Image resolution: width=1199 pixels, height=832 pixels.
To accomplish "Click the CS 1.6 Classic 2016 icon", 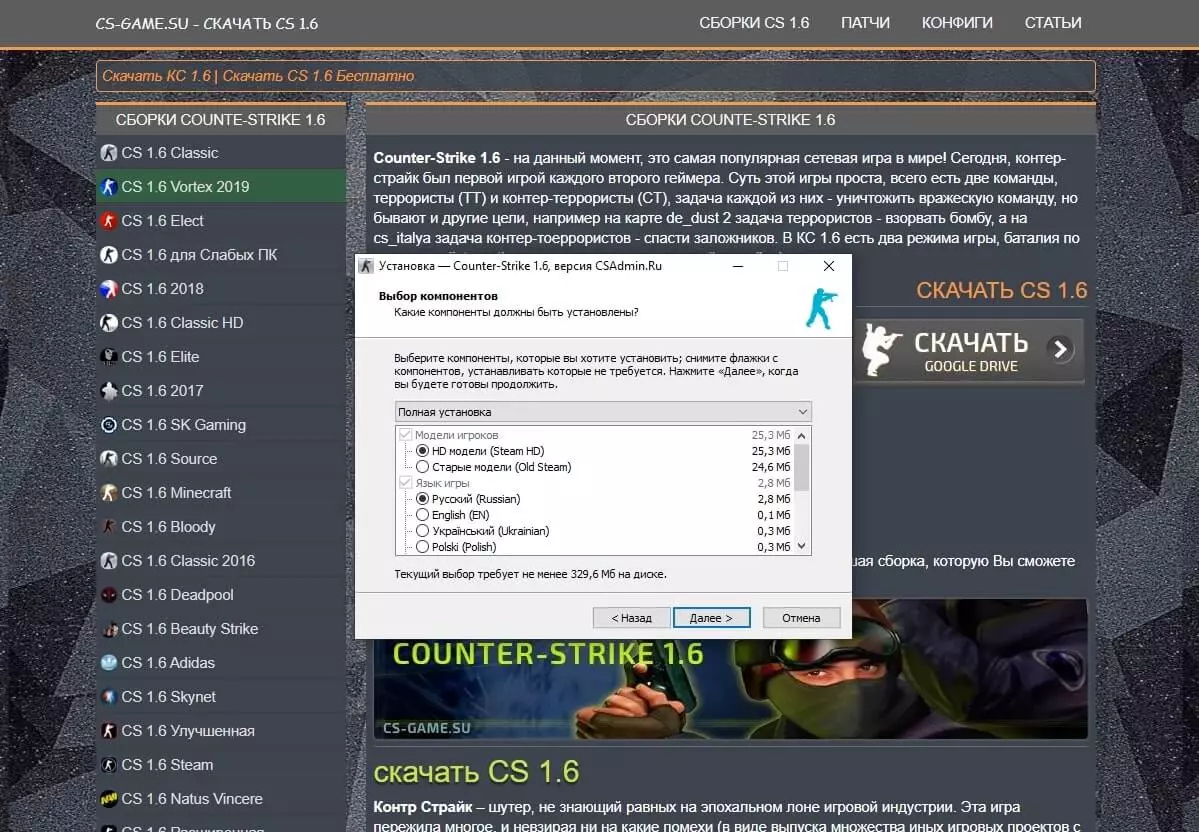I will coord(109,561).
